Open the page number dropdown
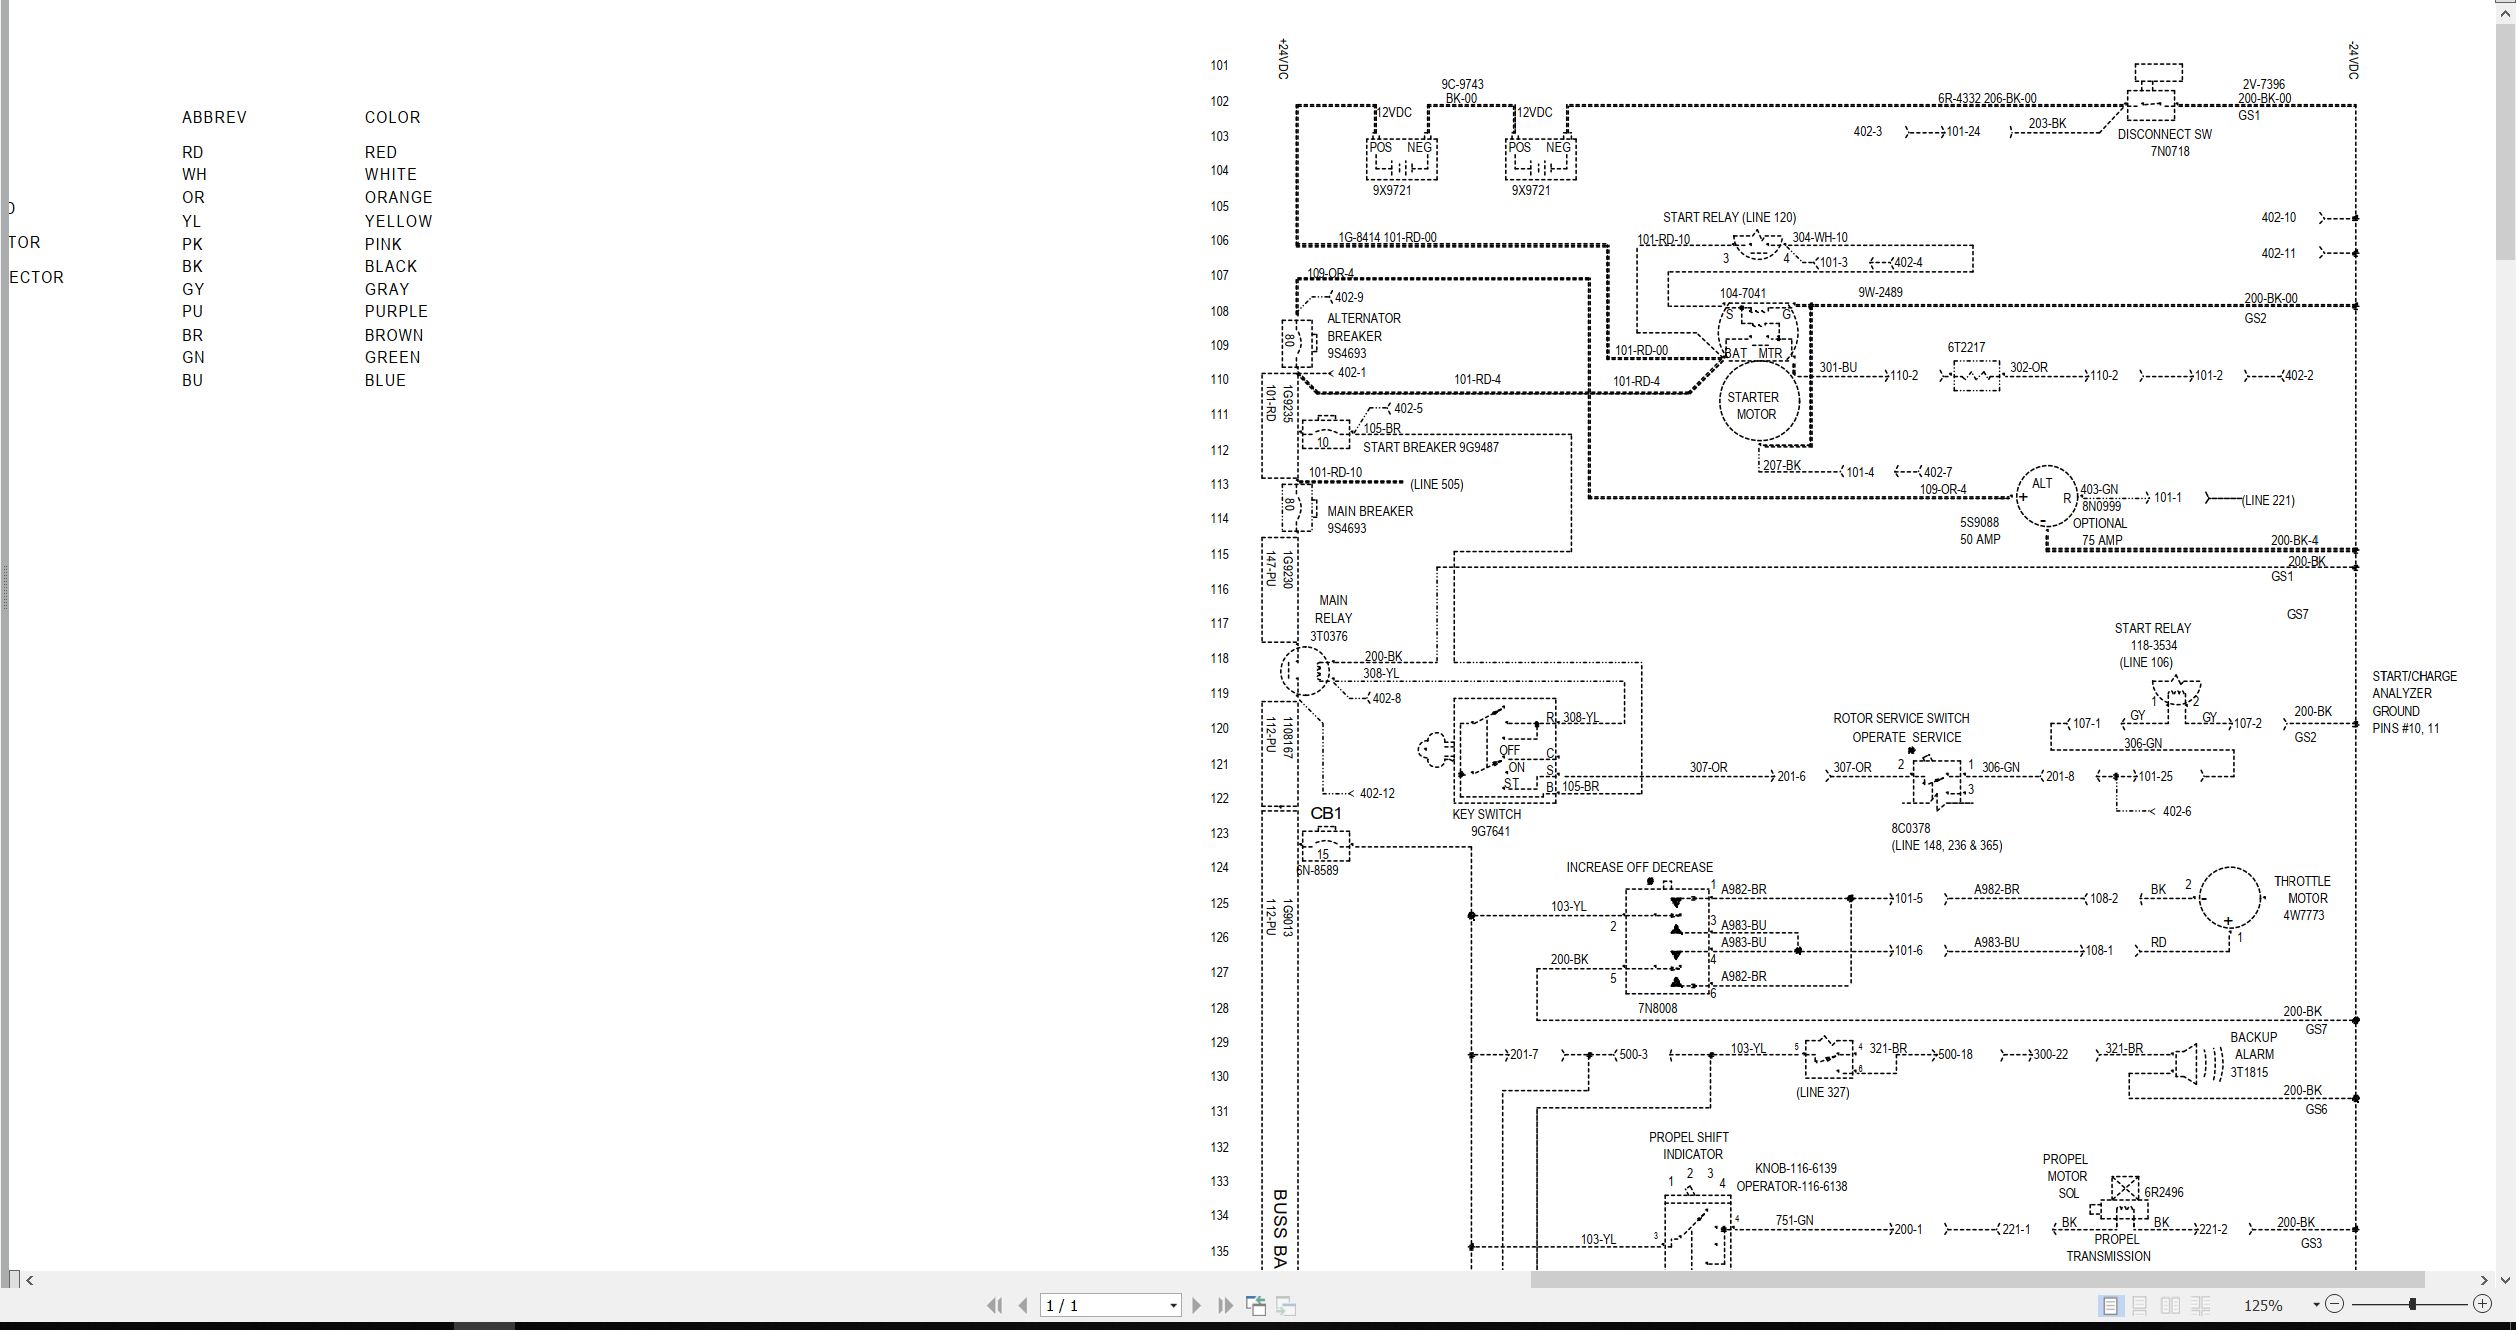Screen dimensions: 2516x1330 click(1173, 1306)
